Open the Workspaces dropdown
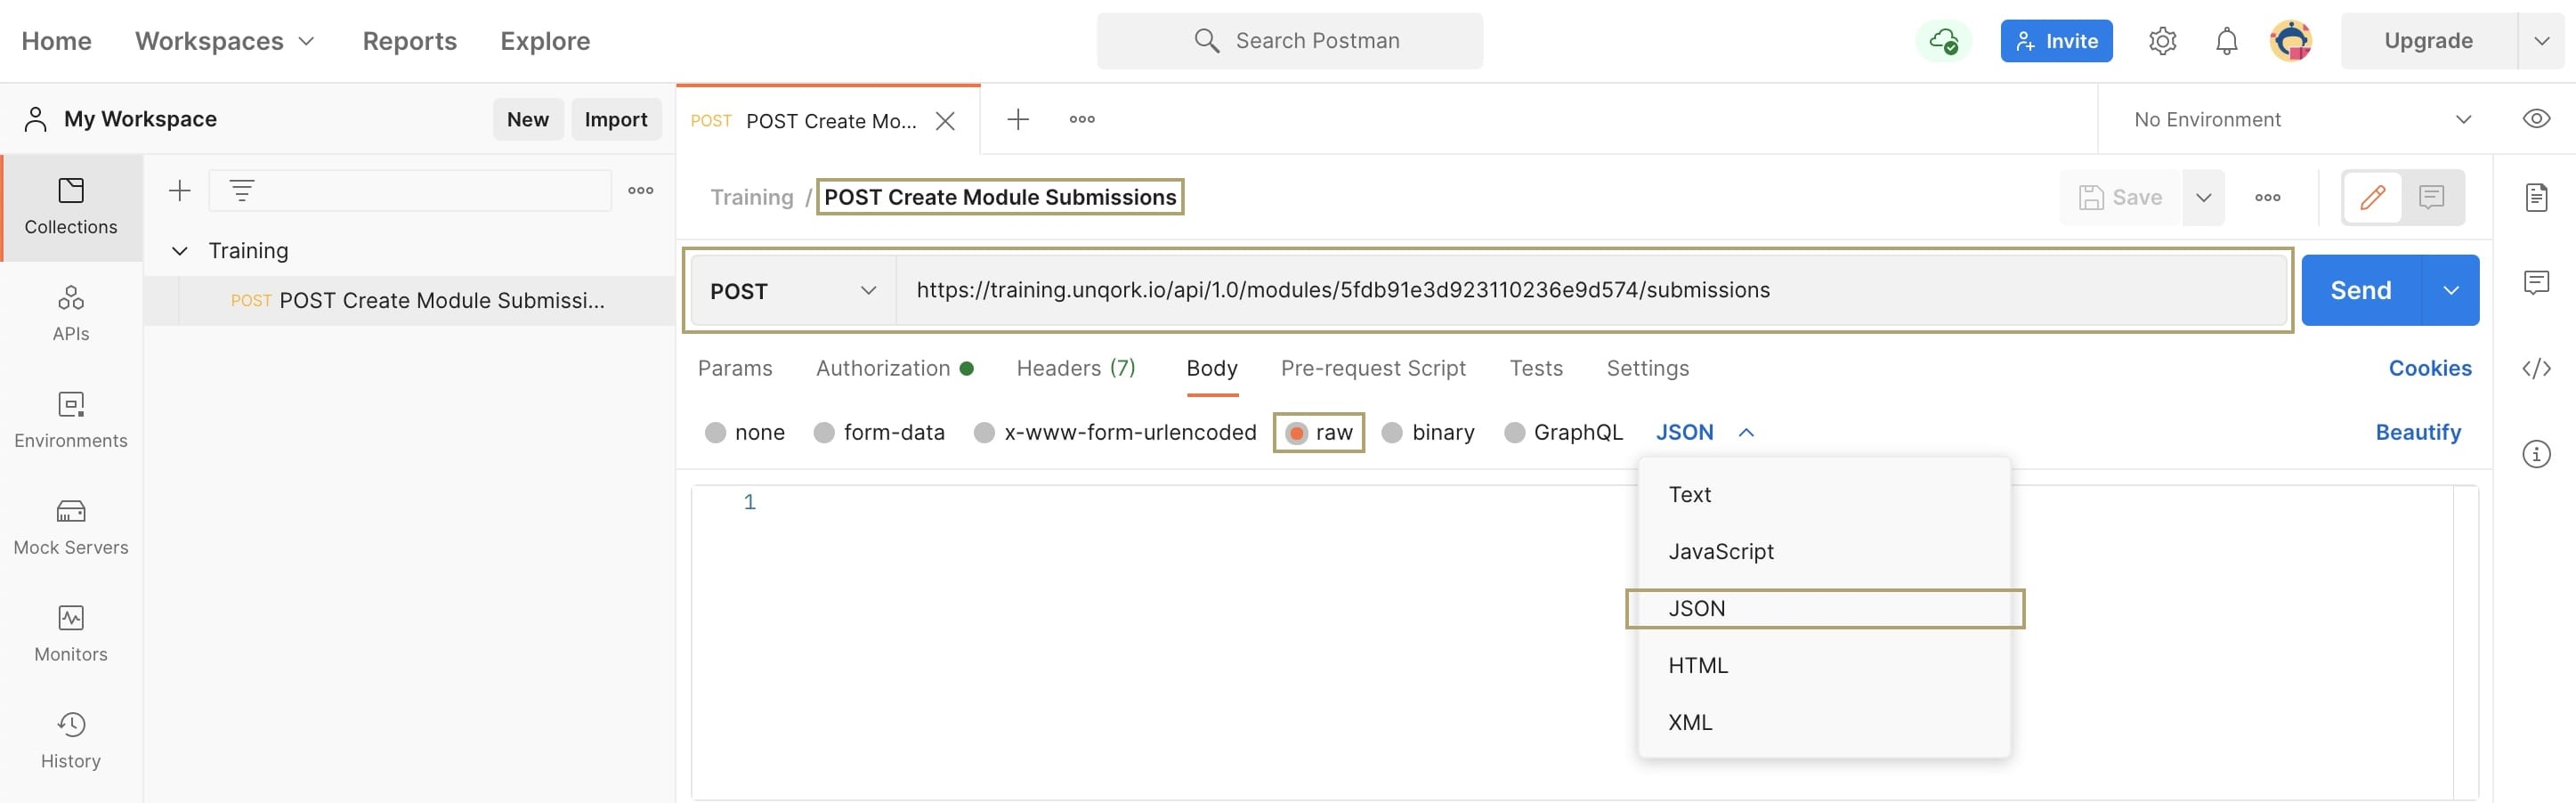 [x=225, y=41]
